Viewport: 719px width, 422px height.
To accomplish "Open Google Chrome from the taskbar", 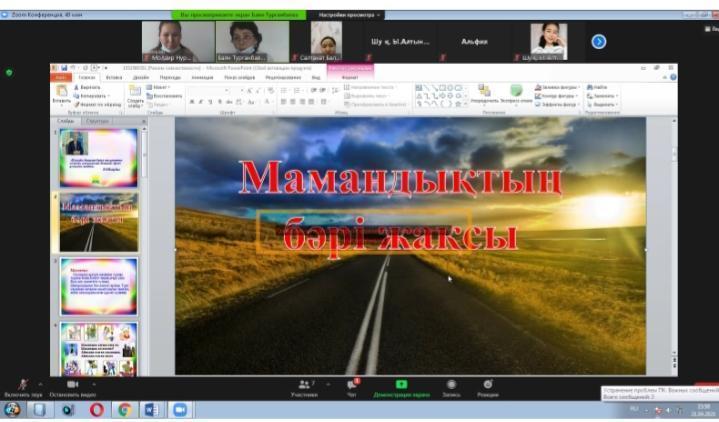I will coord(124,409).
